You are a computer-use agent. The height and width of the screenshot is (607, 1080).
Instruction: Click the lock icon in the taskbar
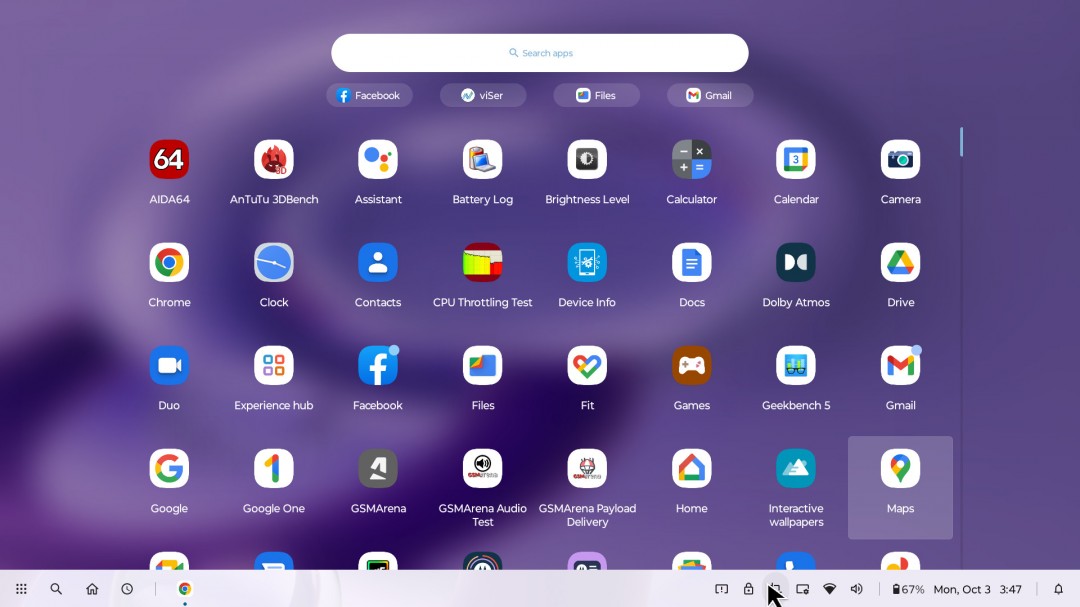(x=748, y=589)
